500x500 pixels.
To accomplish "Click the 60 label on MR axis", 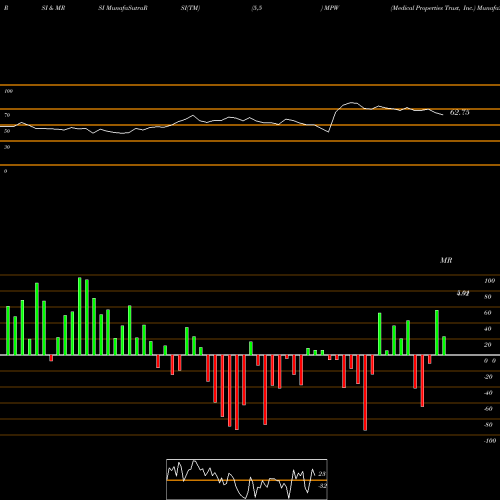I will [x=488, y=313].
